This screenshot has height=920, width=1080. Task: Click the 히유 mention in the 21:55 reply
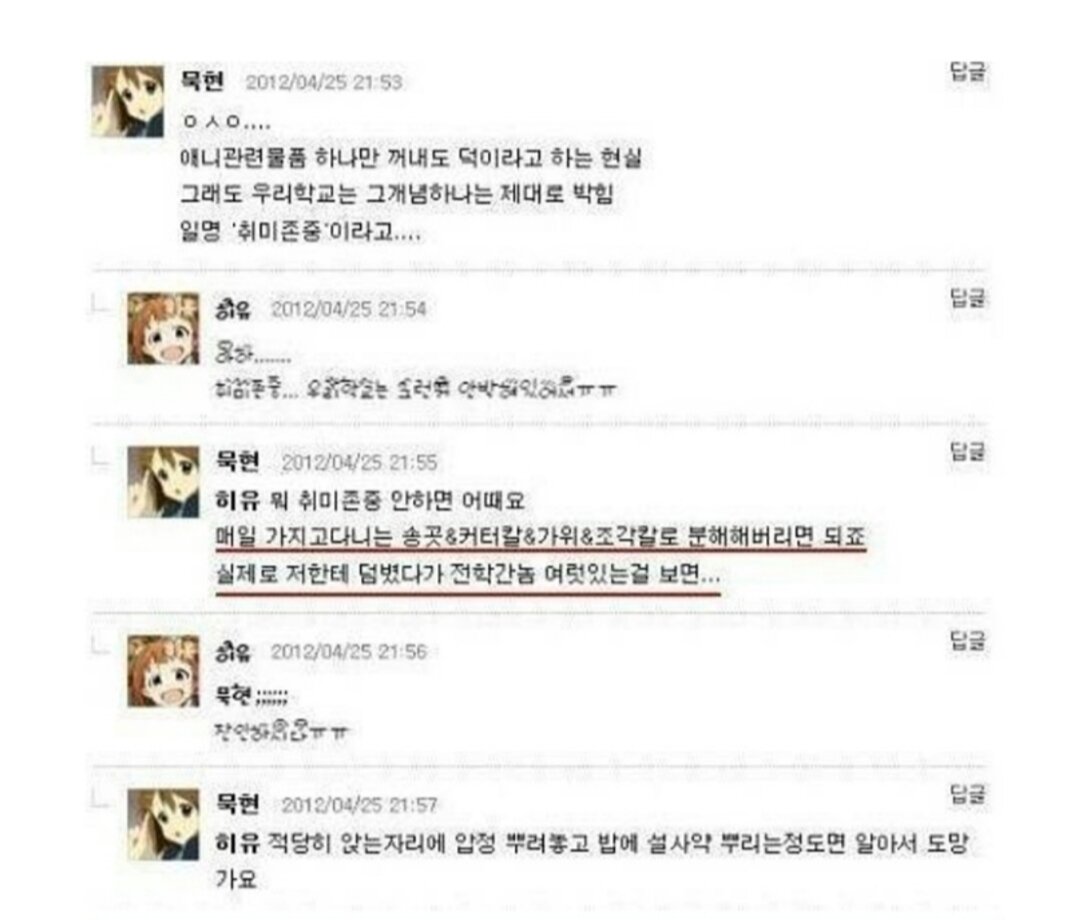coord(237,500)
